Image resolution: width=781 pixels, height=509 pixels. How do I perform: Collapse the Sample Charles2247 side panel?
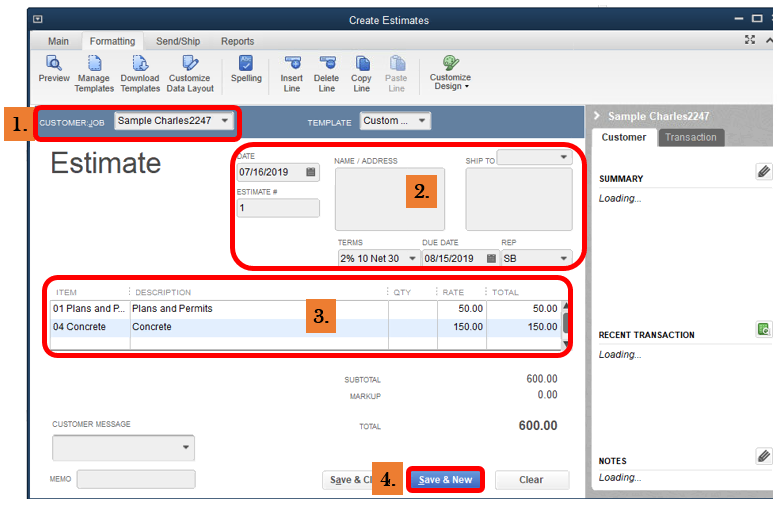[x=597, y=116]
